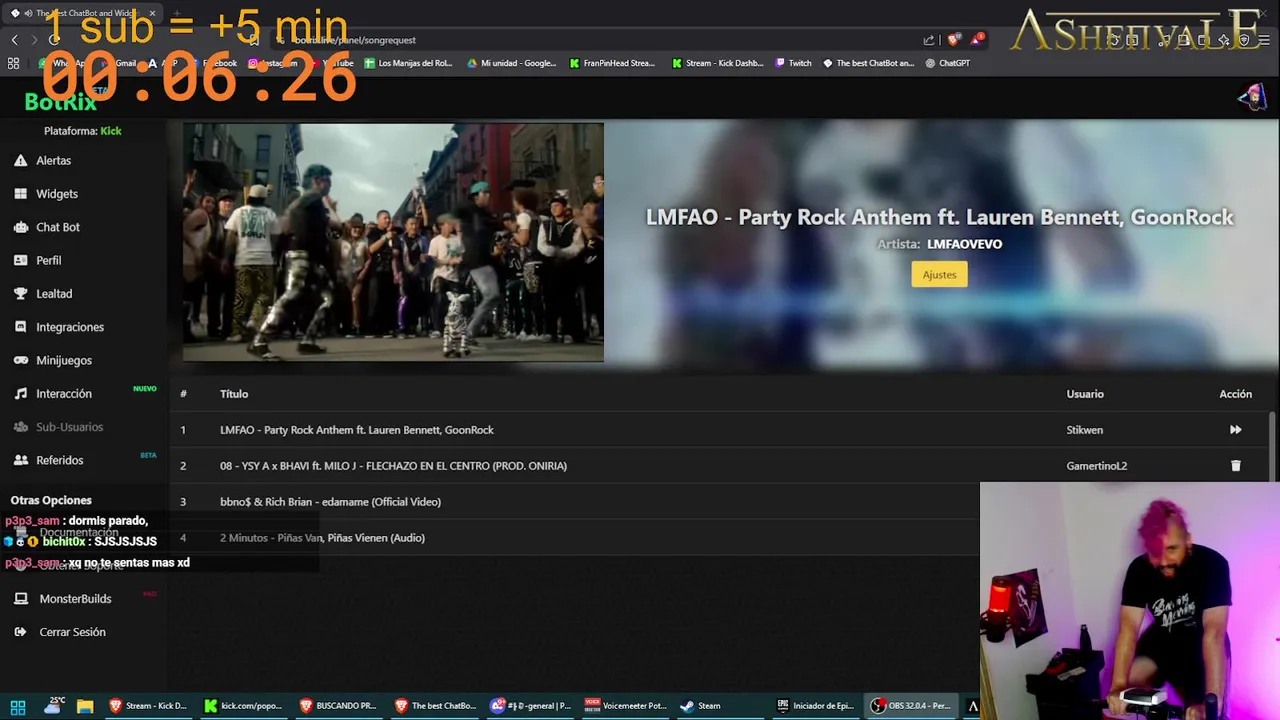Click share icon in address bar

tap(929, 40)
